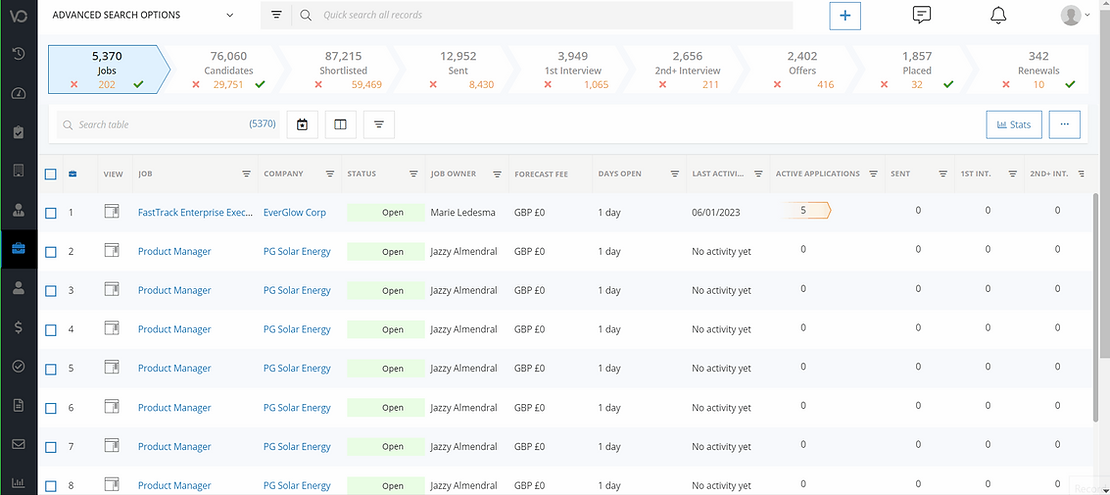Toggle the column layout icon
Image resolution: width=1110 pixels, height=495 pixels.
tap(340, 124)
